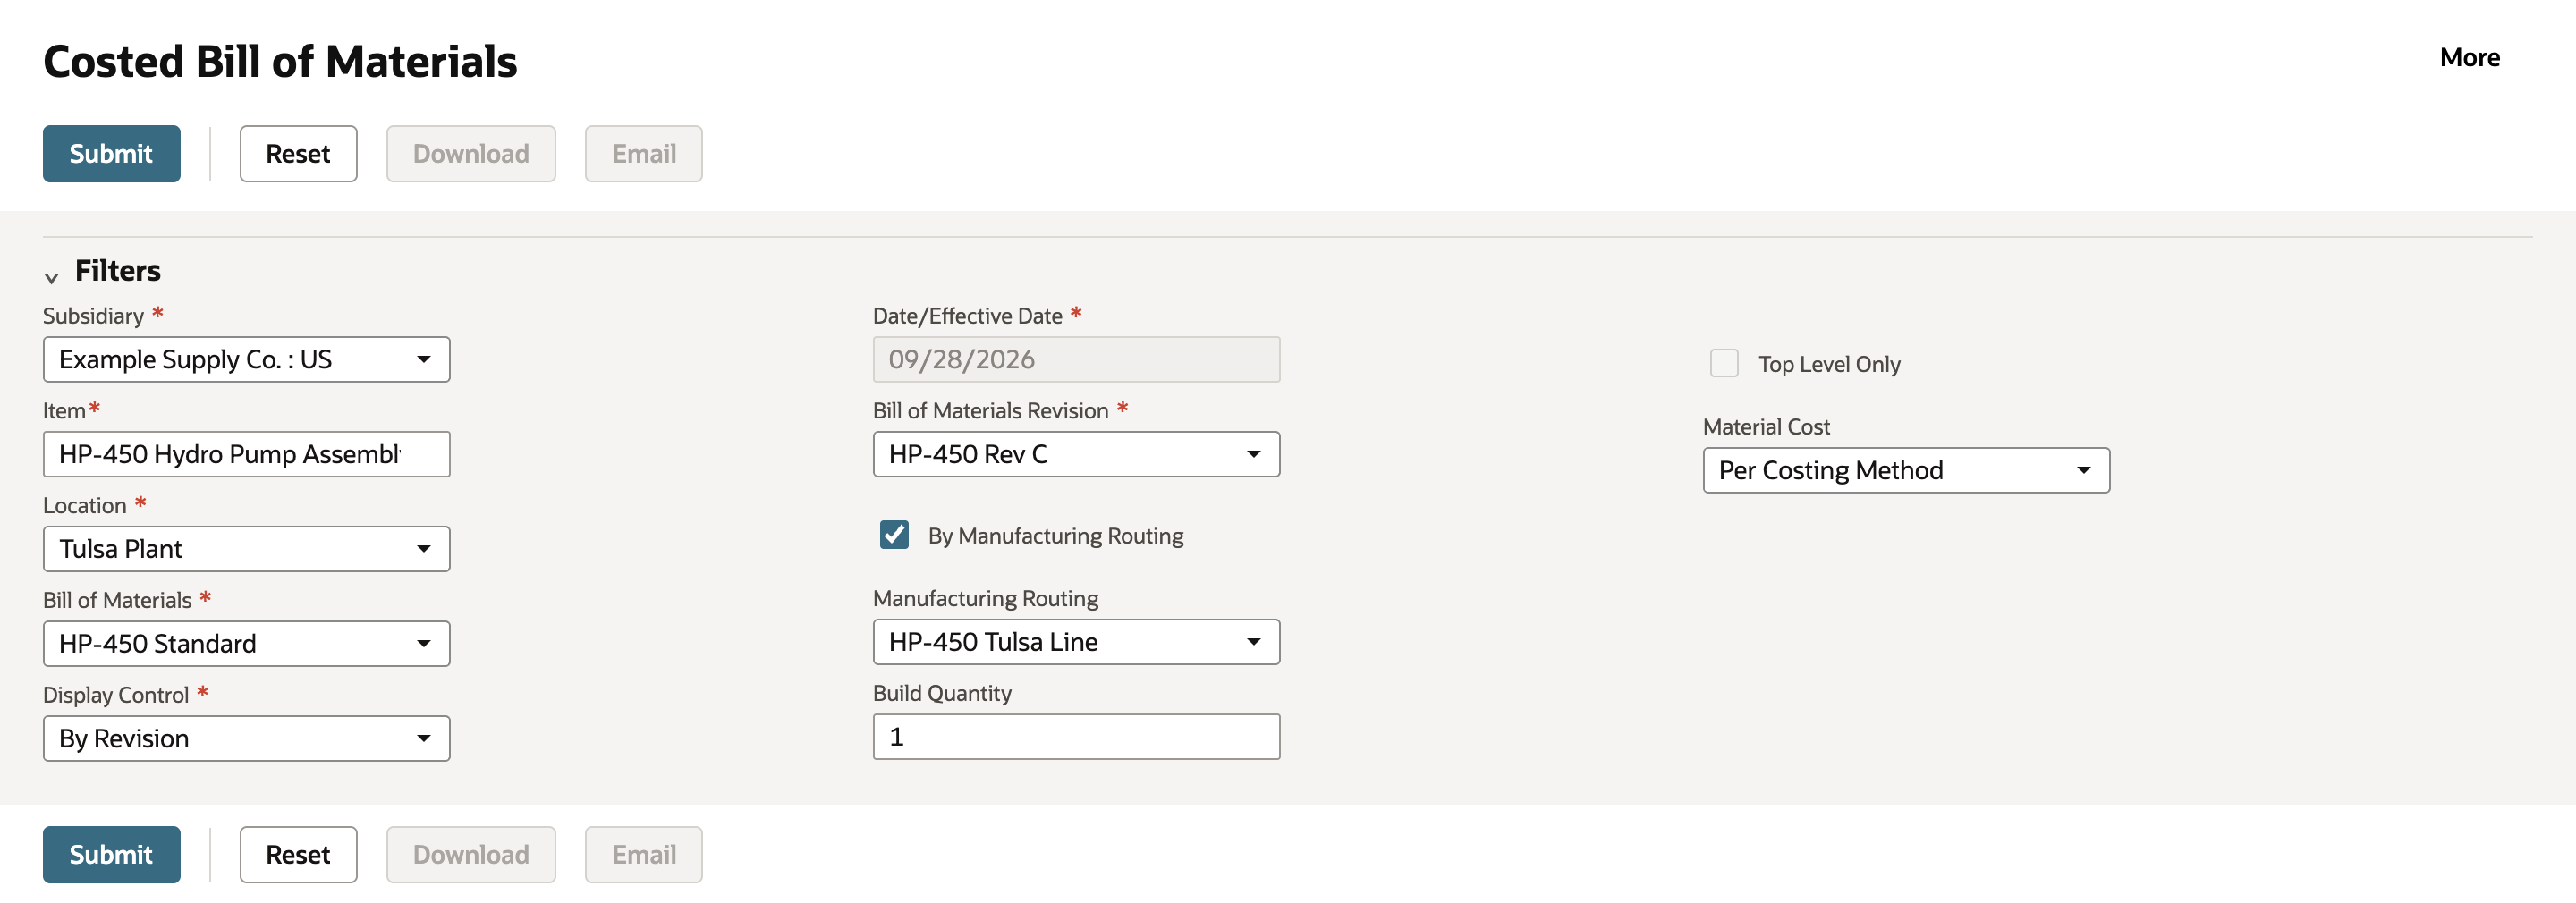This screenshot has height=903, width=2576.
Task: Click the By Manufacturing Routing label
Action: (1055, 536)
